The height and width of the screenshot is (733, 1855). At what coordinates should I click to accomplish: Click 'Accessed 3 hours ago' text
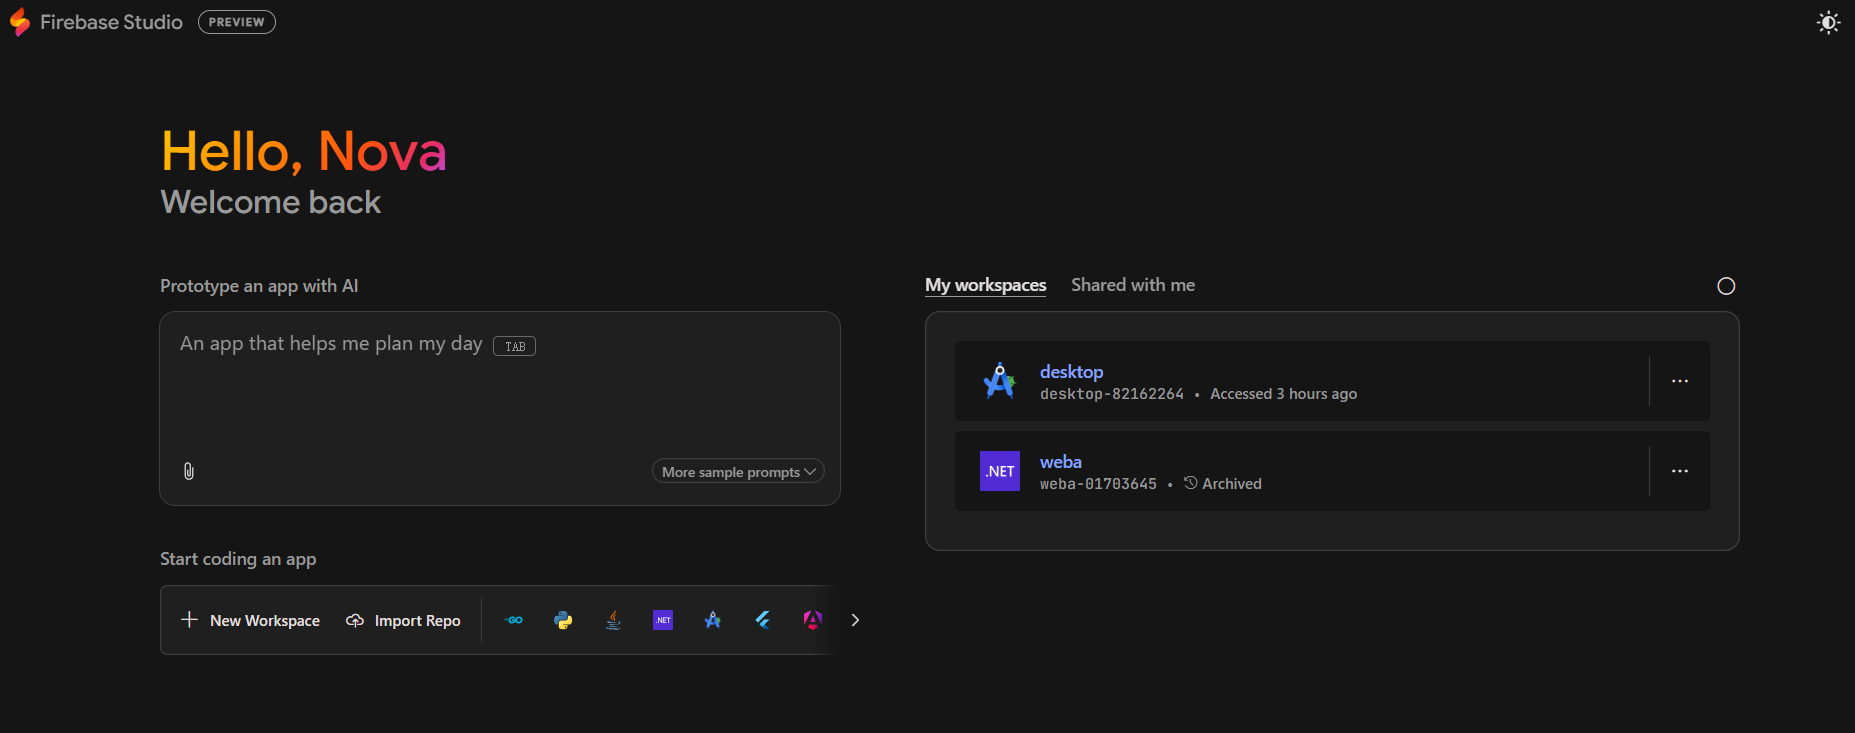1283,394
